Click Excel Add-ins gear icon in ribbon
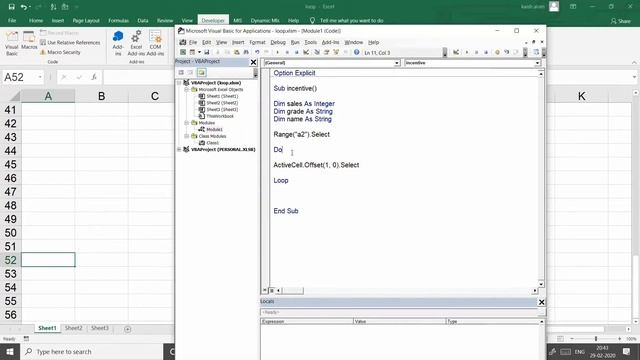Viewport: 640px width, 360px height. coord(136,43)
